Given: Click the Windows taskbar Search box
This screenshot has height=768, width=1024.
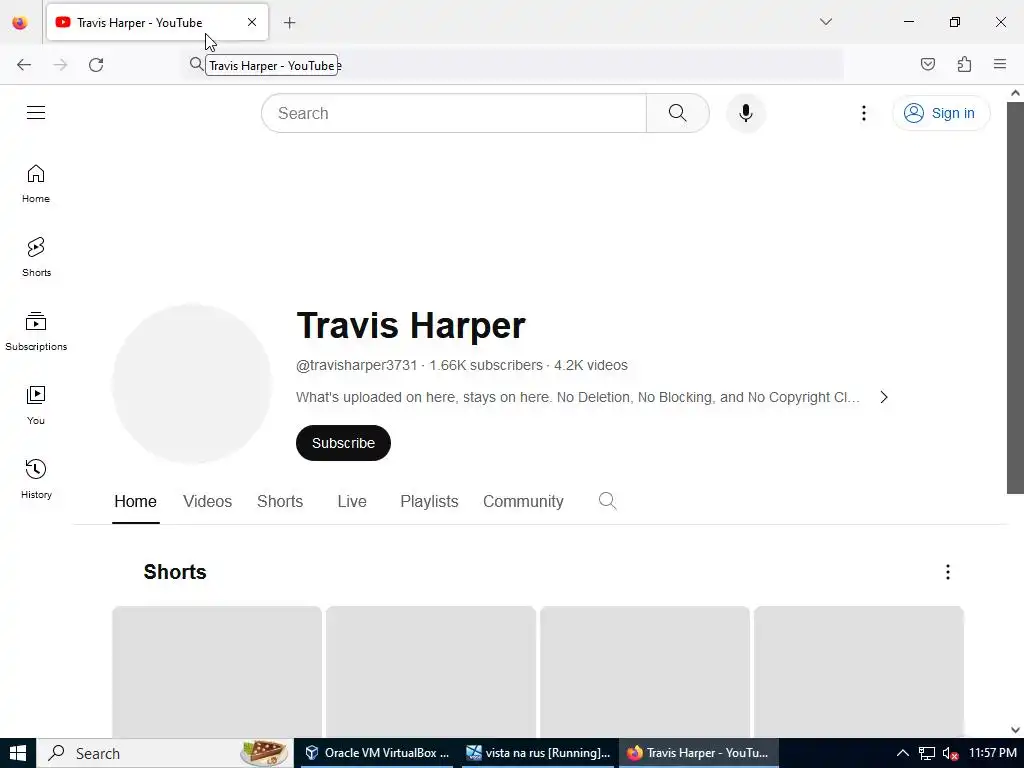Looking at the screenshot, I should pyautogui.click(x=165, y=753).
